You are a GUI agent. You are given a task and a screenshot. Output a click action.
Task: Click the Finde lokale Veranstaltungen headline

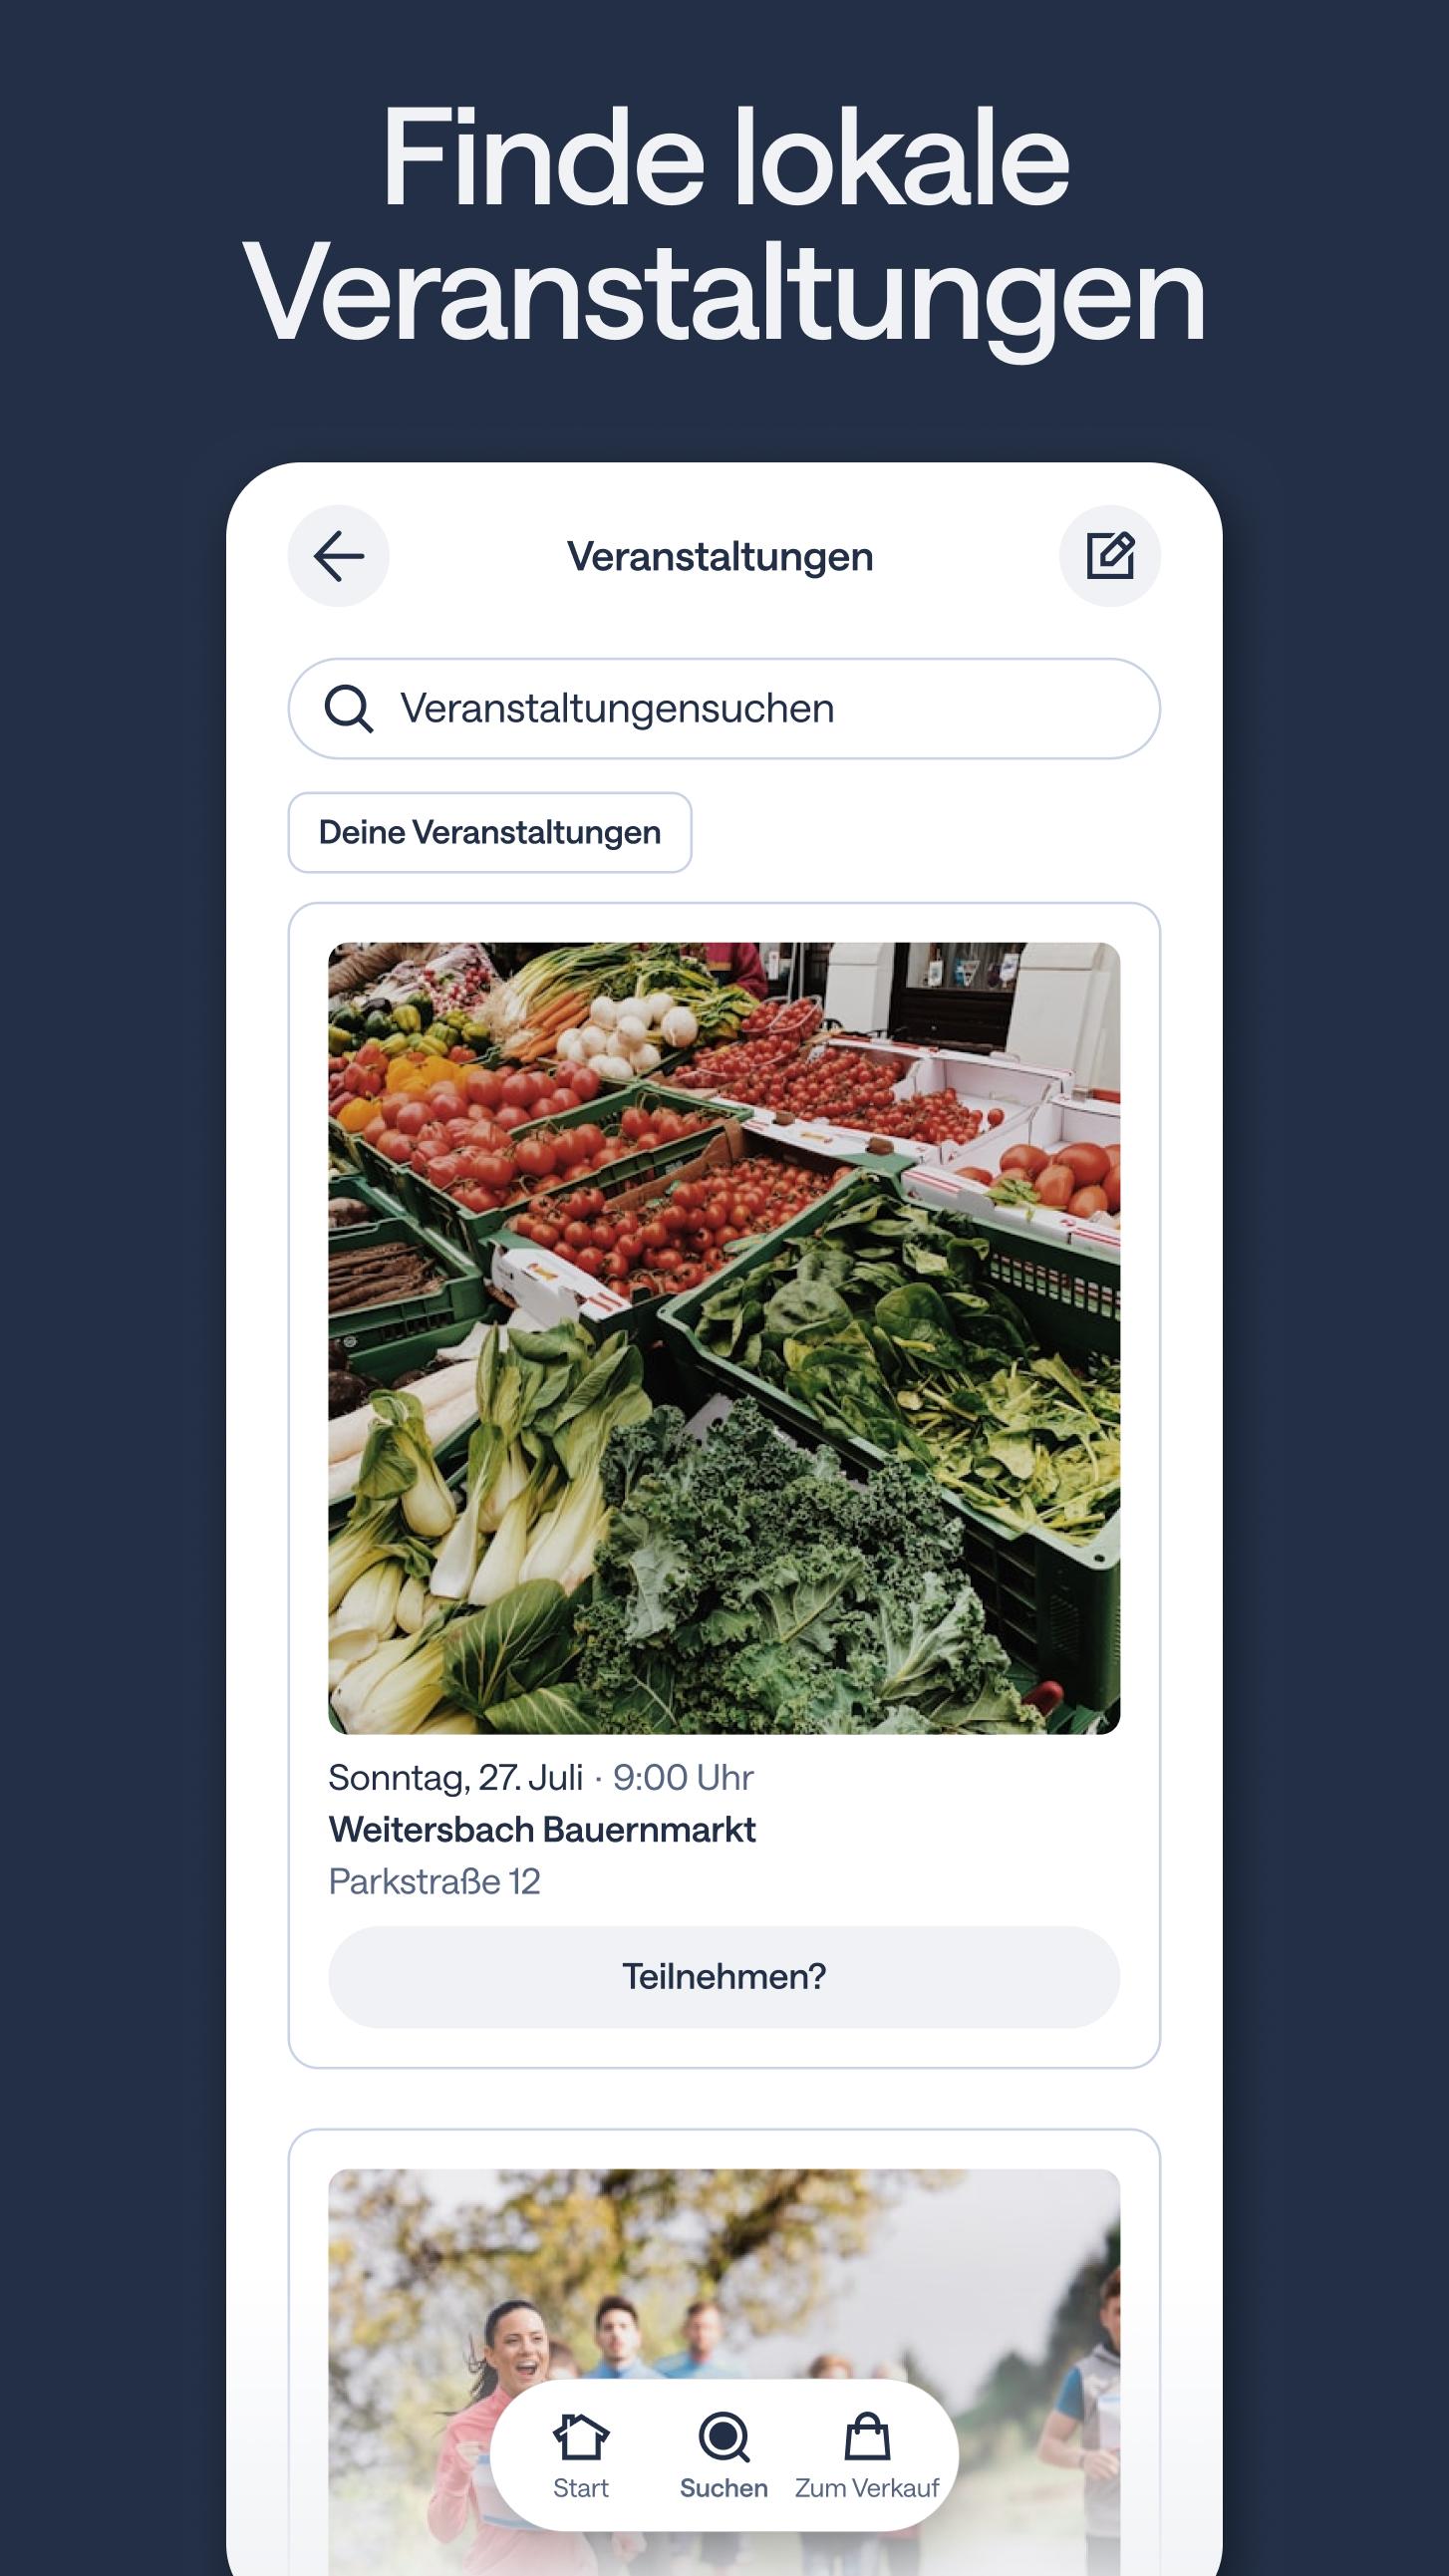pos(724,224)
